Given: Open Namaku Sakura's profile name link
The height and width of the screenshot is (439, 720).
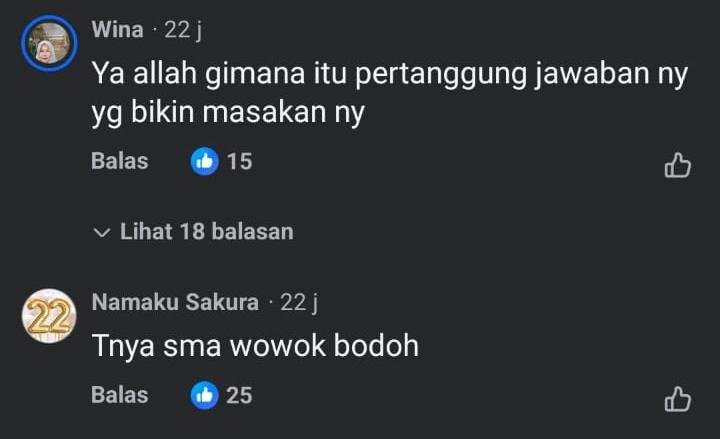Looking at the screenshot, I should 175,302.
